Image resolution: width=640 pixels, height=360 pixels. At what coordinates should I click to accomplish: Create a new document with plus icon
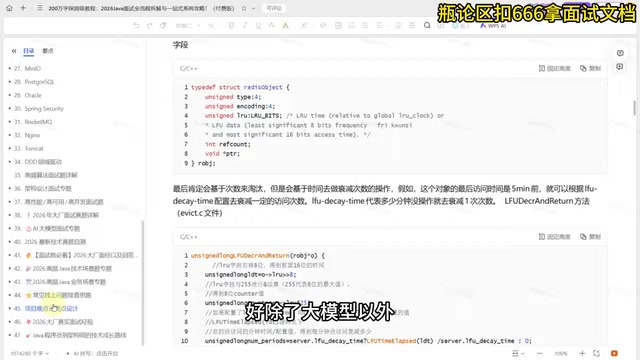pos(23,8)
